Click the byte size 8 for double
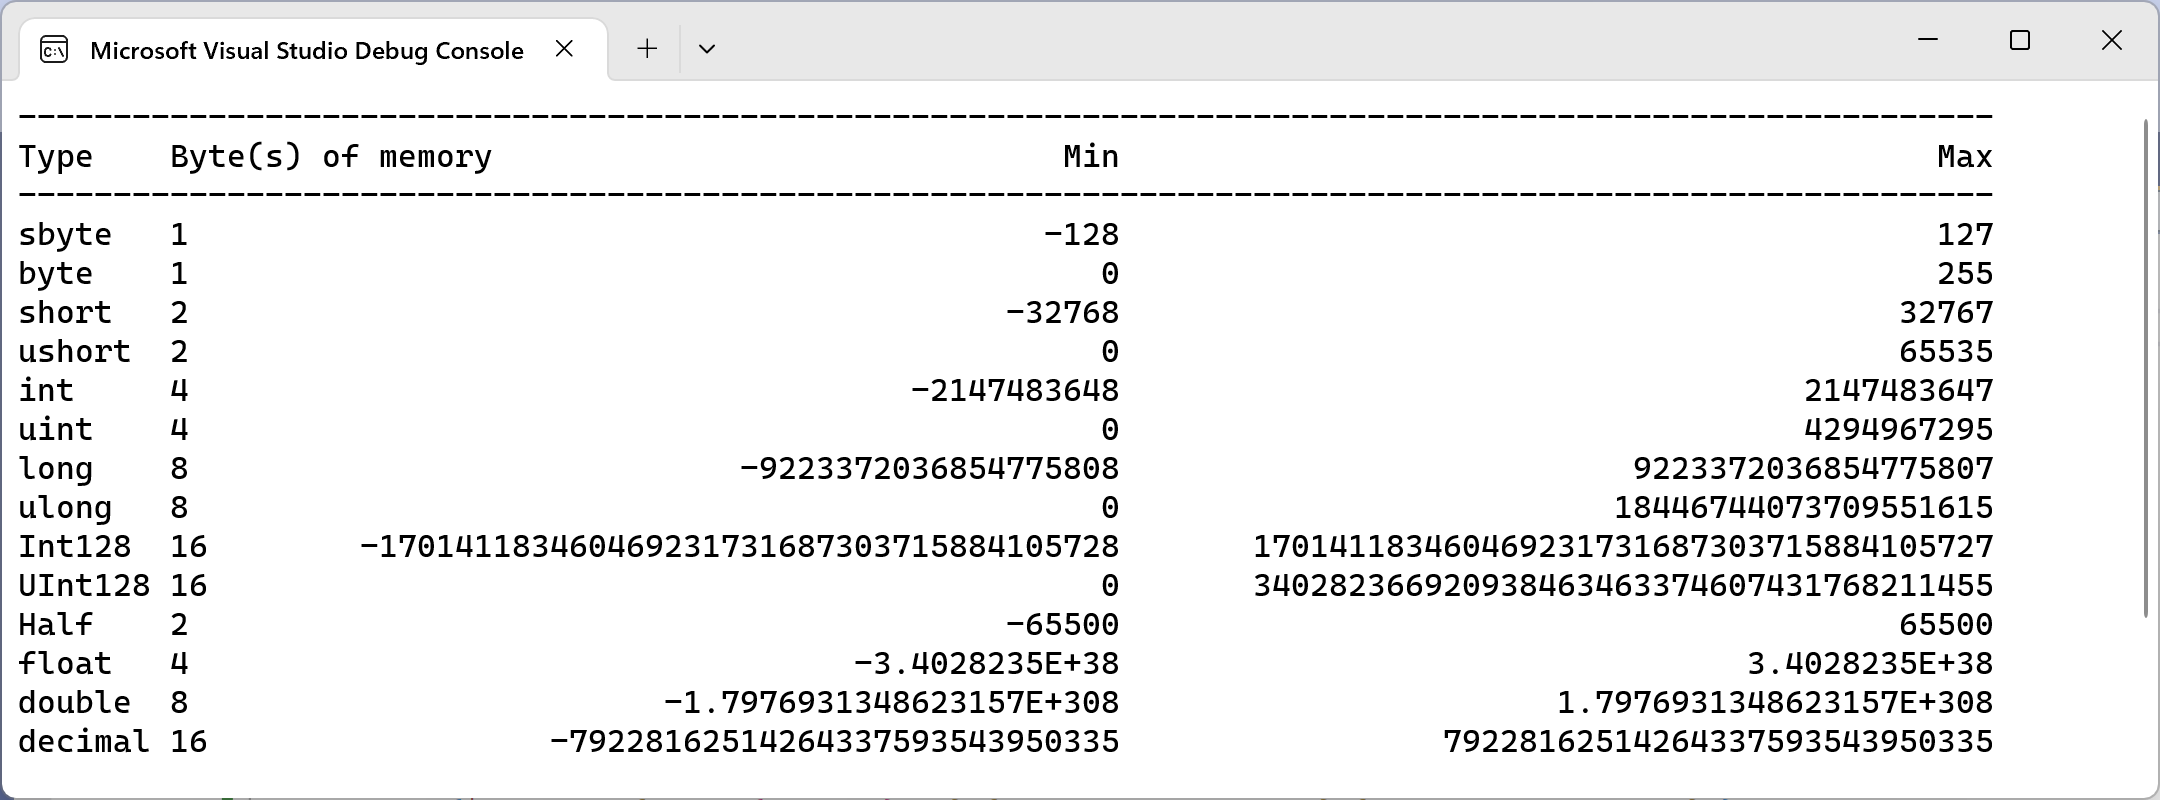 (179, 703)
